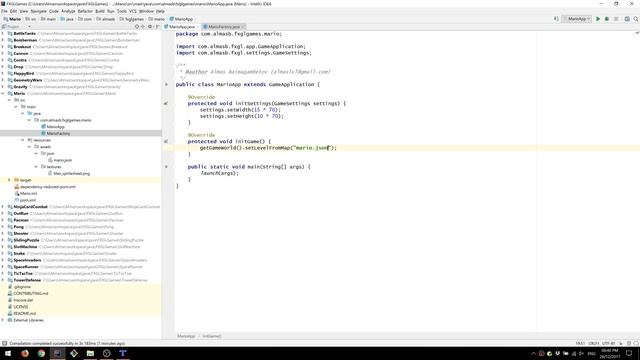Collapse the resources folder

tap(22, 140)
